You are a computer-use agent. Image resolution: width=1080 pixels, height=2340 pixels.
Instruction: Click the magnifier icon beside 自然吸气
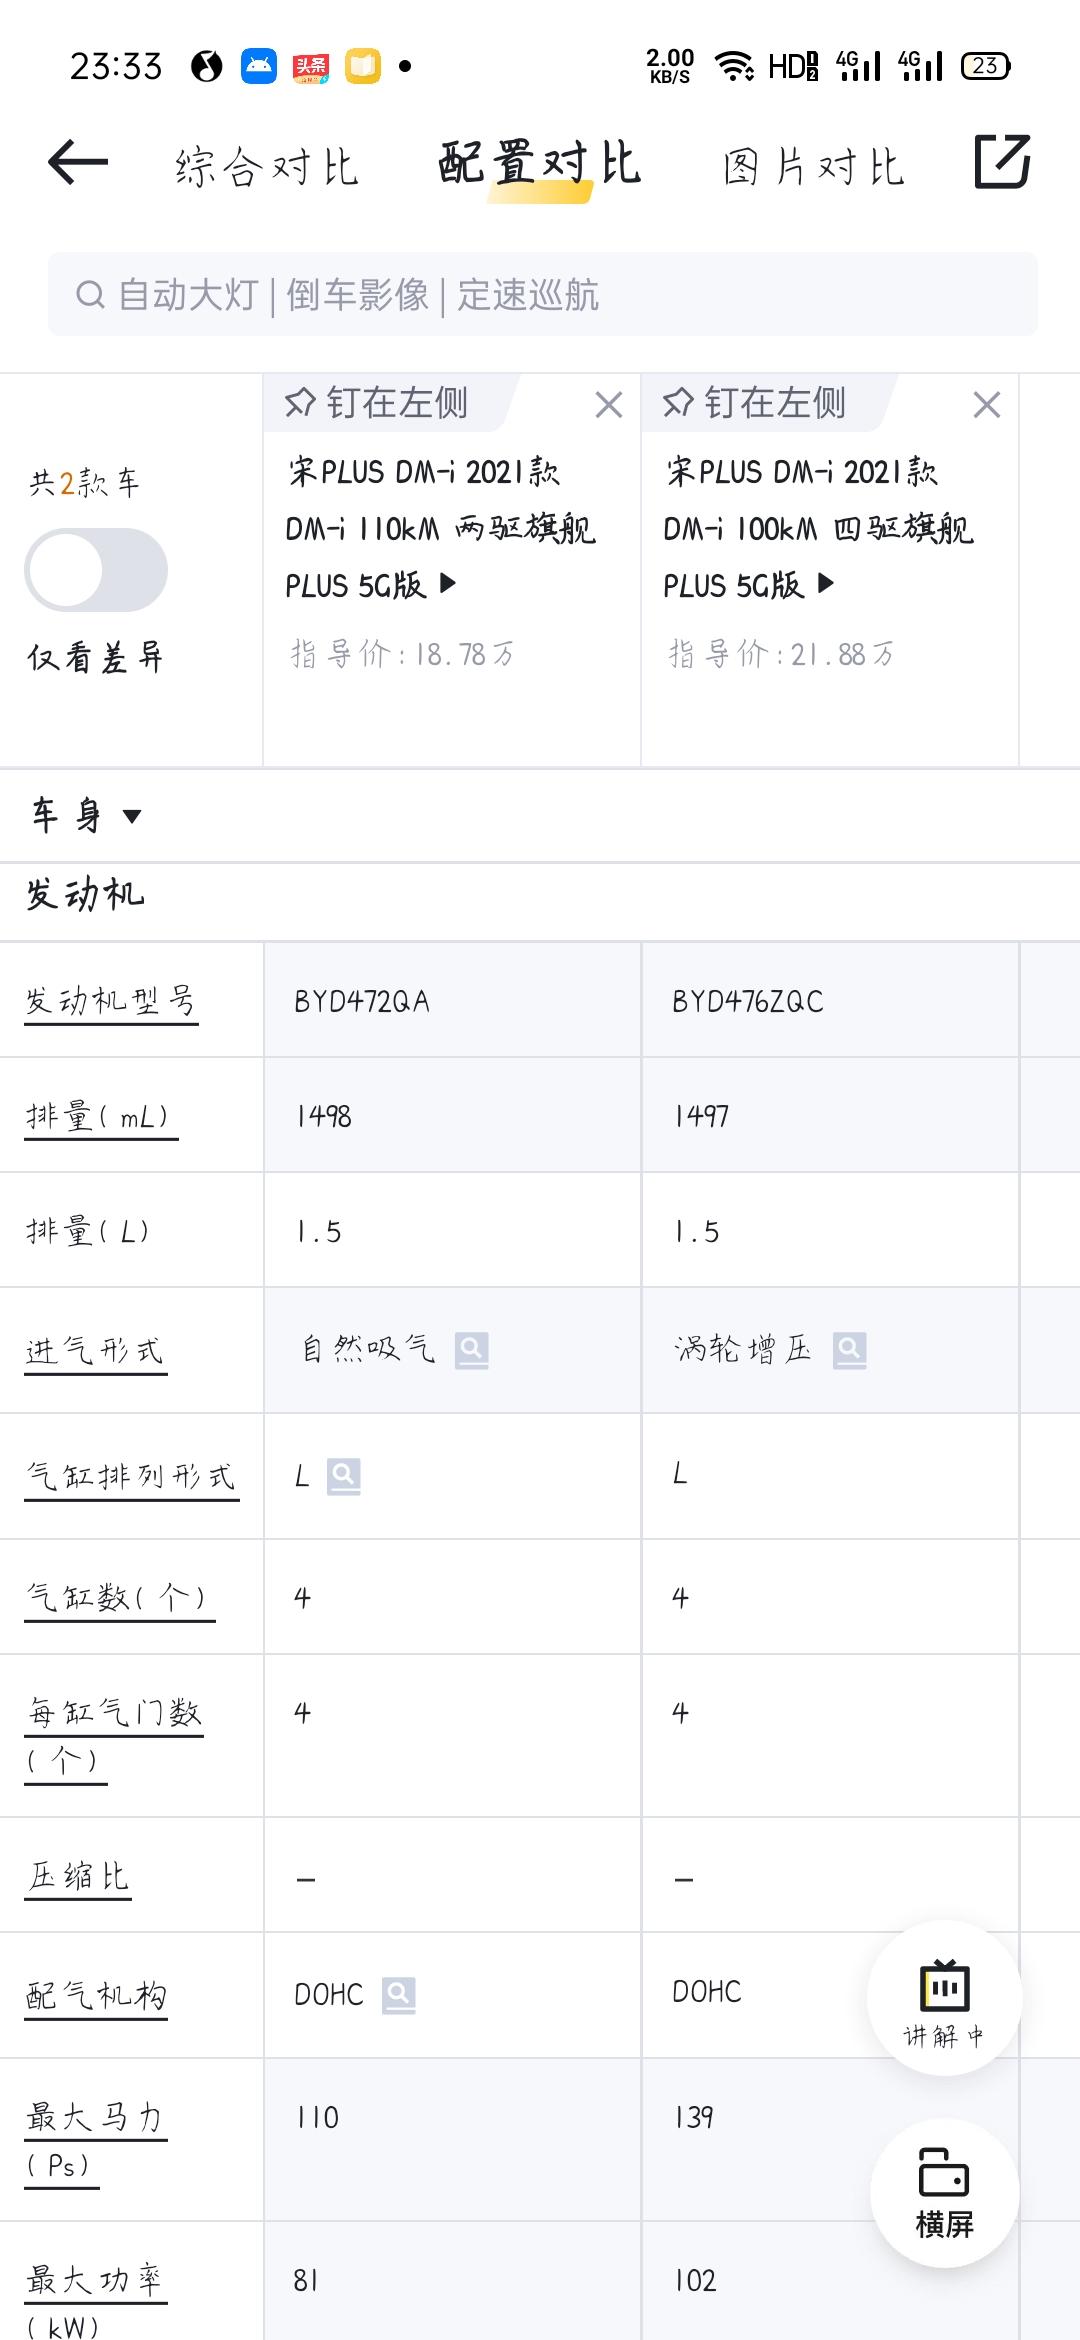[472, 1350]
